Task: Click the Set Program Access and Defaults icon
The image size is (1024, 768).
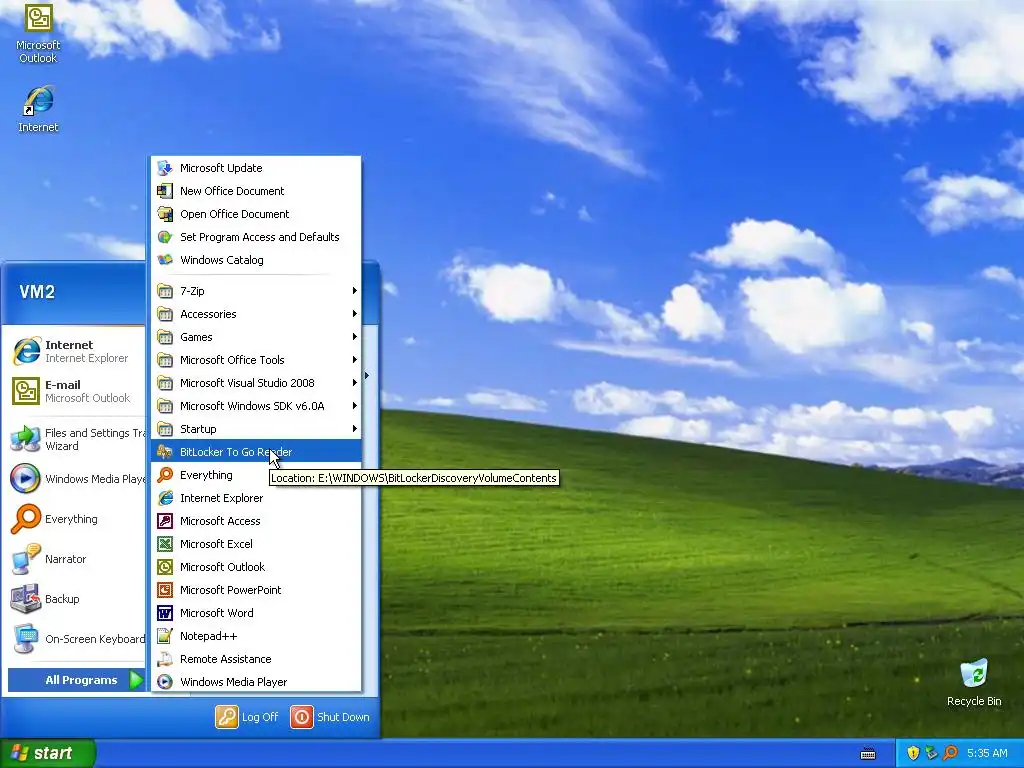Action: coord(165,236)
